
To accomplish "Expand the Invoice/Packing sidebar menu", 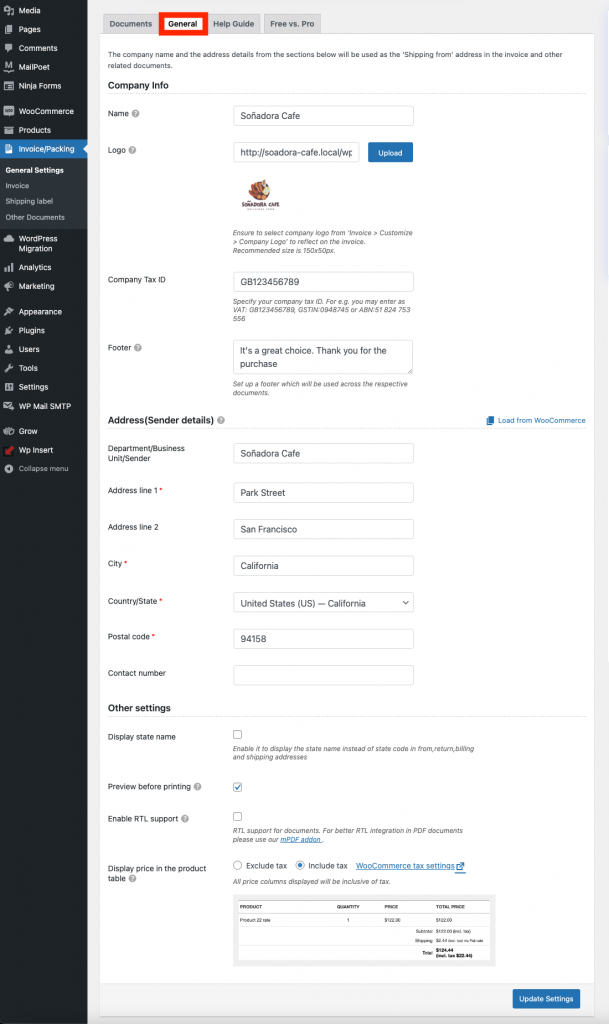I will [x=44, y=149].
